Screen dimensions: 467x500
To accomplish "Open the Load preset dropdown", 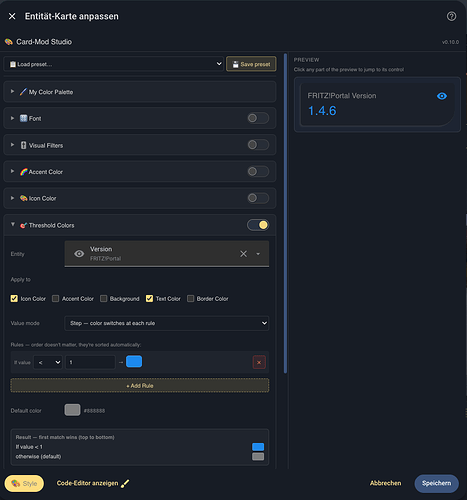I will 113,64.
